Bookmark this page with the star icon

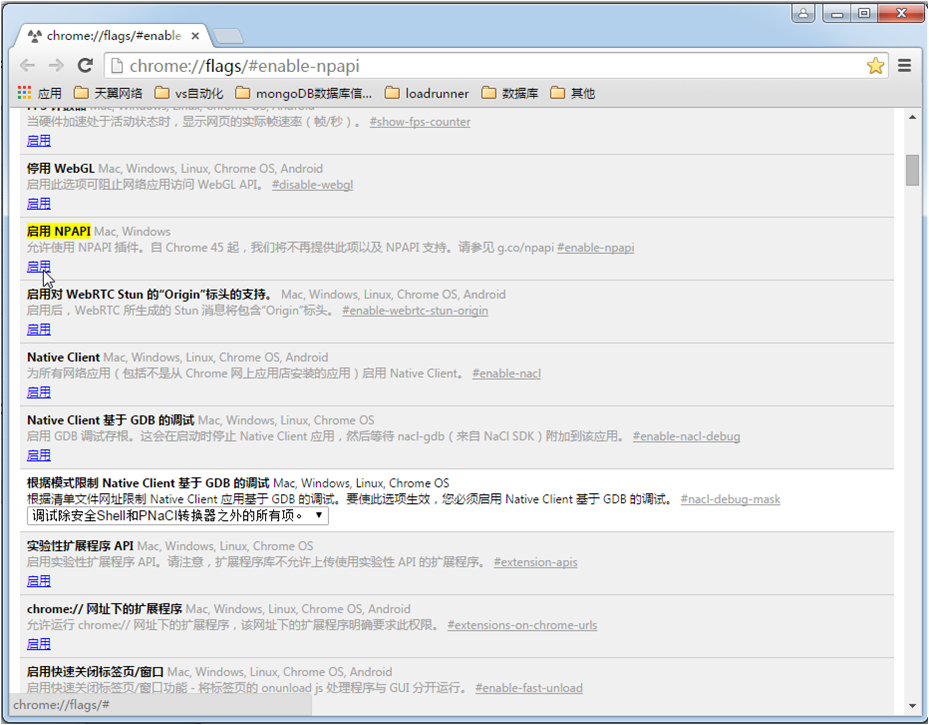coord(875,66)
